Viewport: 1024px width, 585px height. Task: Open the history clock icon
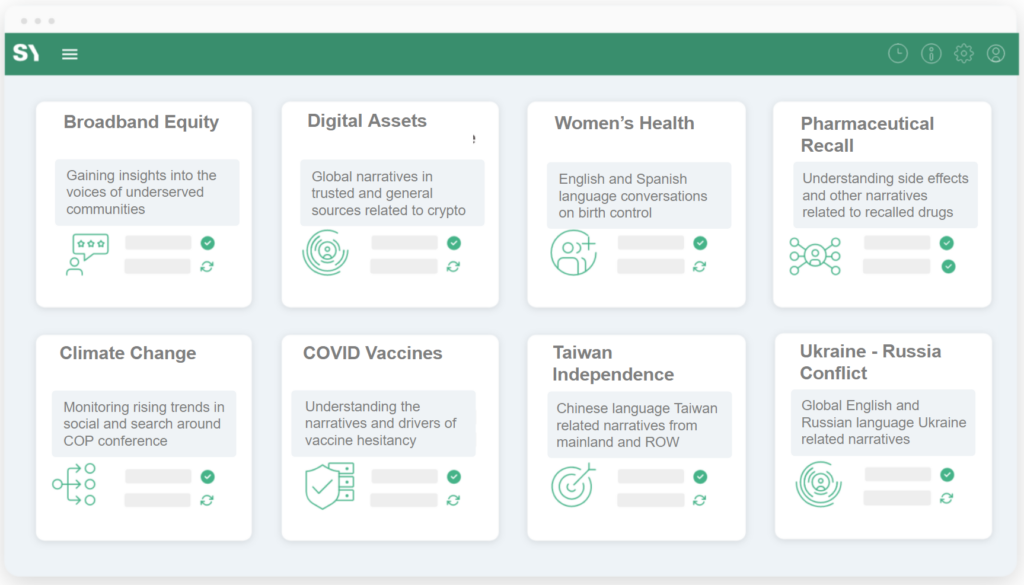coord(898,54)
